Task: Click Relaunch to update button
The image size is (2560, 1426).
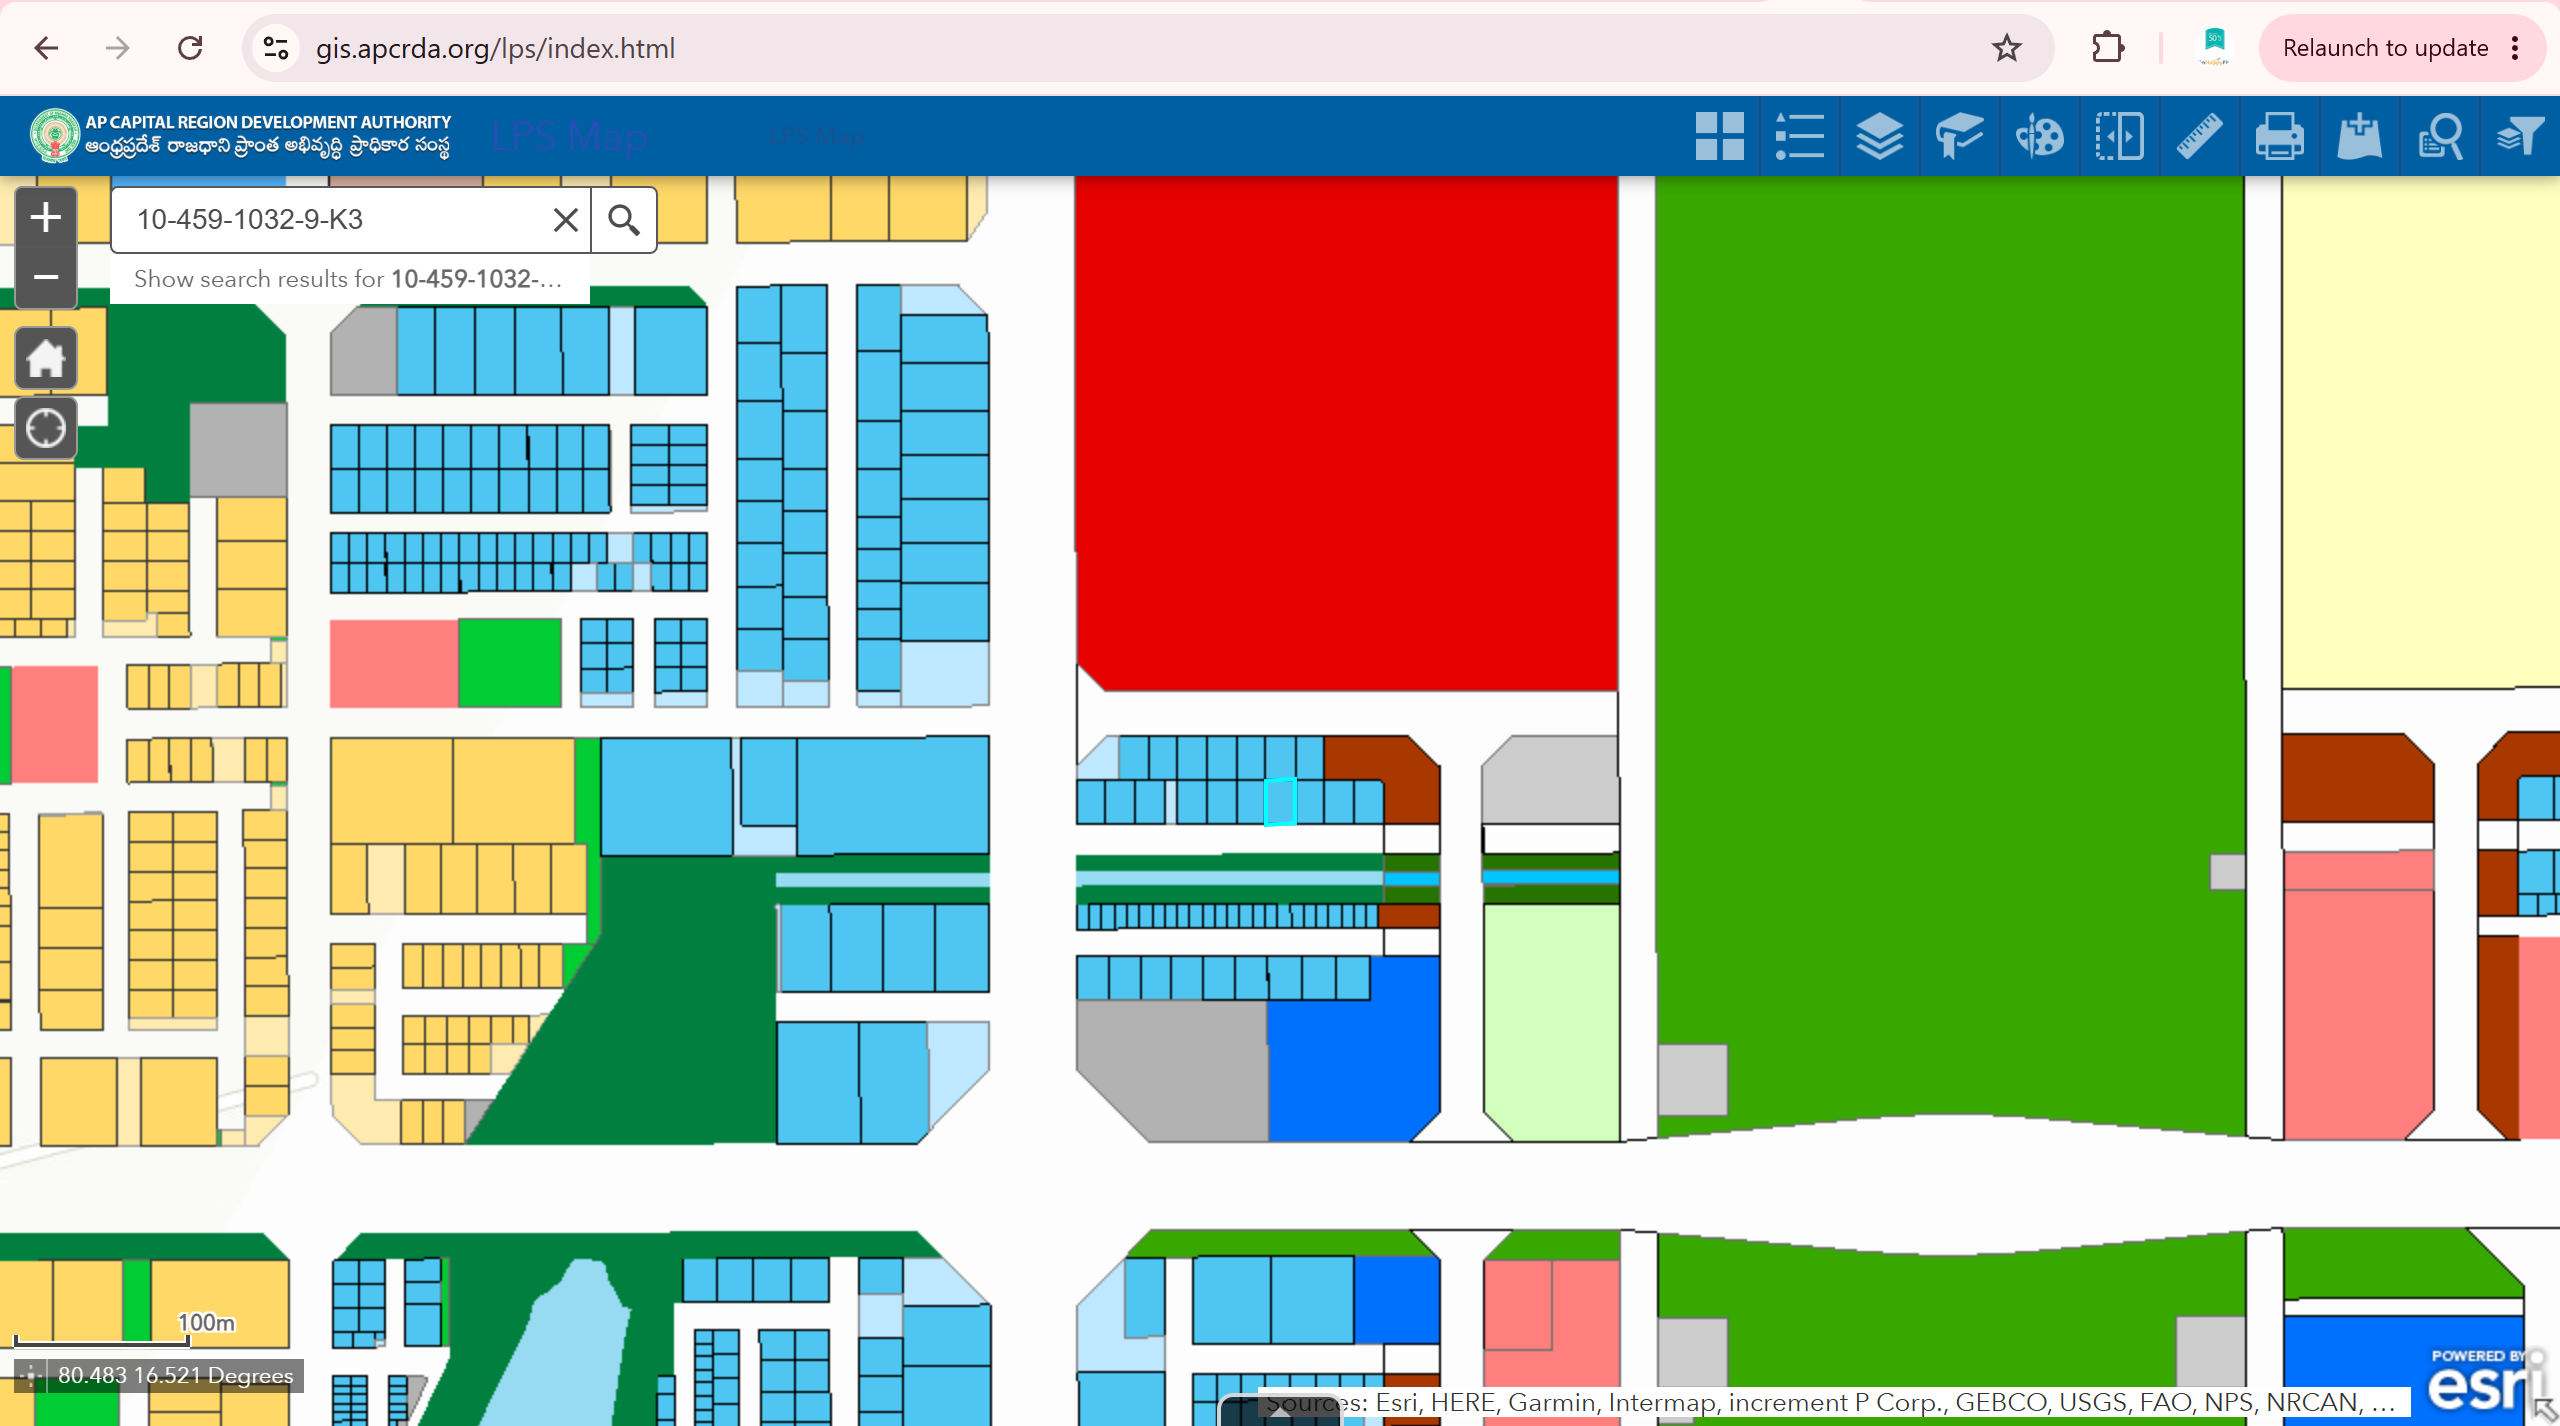Action: [x=2385, y=48]
